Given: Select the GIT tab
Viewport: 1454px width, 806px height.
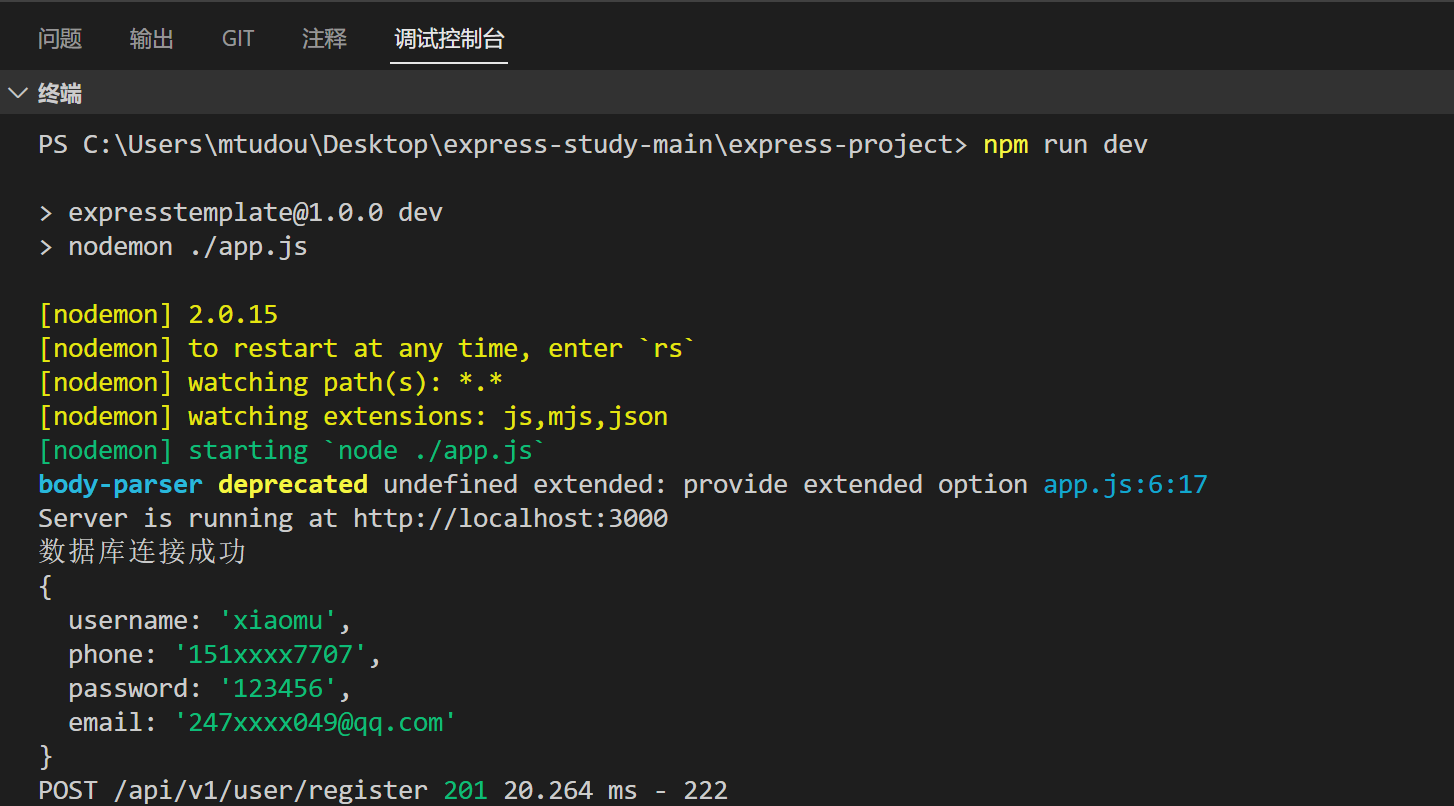Looking at the screenshot, I should [238, 39].
